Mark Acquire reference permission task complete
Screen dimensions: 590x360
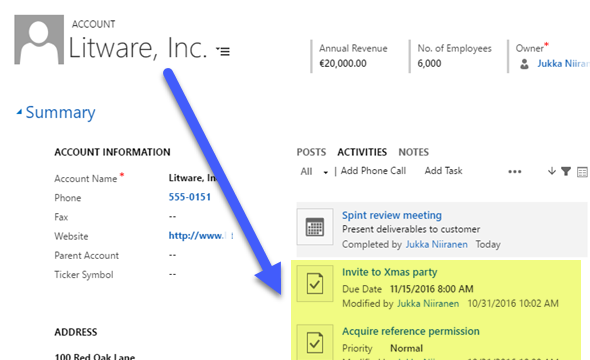pyautogui.click(x=315, y=342)
